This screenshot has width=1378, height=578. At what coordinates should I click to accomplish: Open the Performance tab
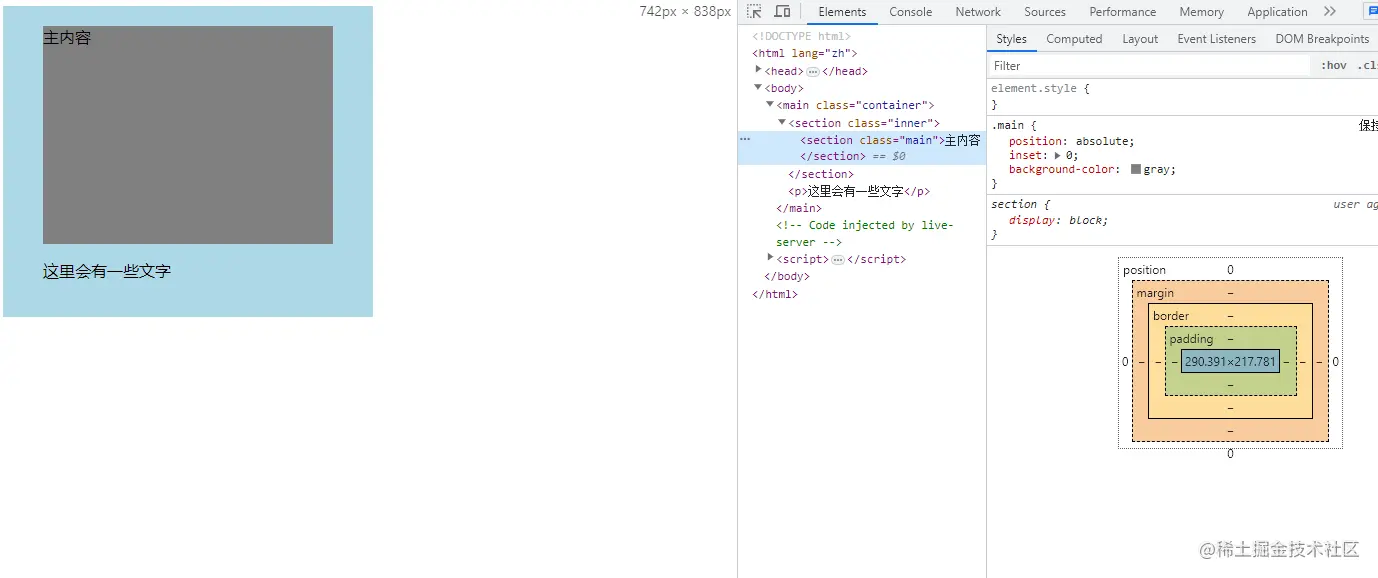tap(1123, 12)
